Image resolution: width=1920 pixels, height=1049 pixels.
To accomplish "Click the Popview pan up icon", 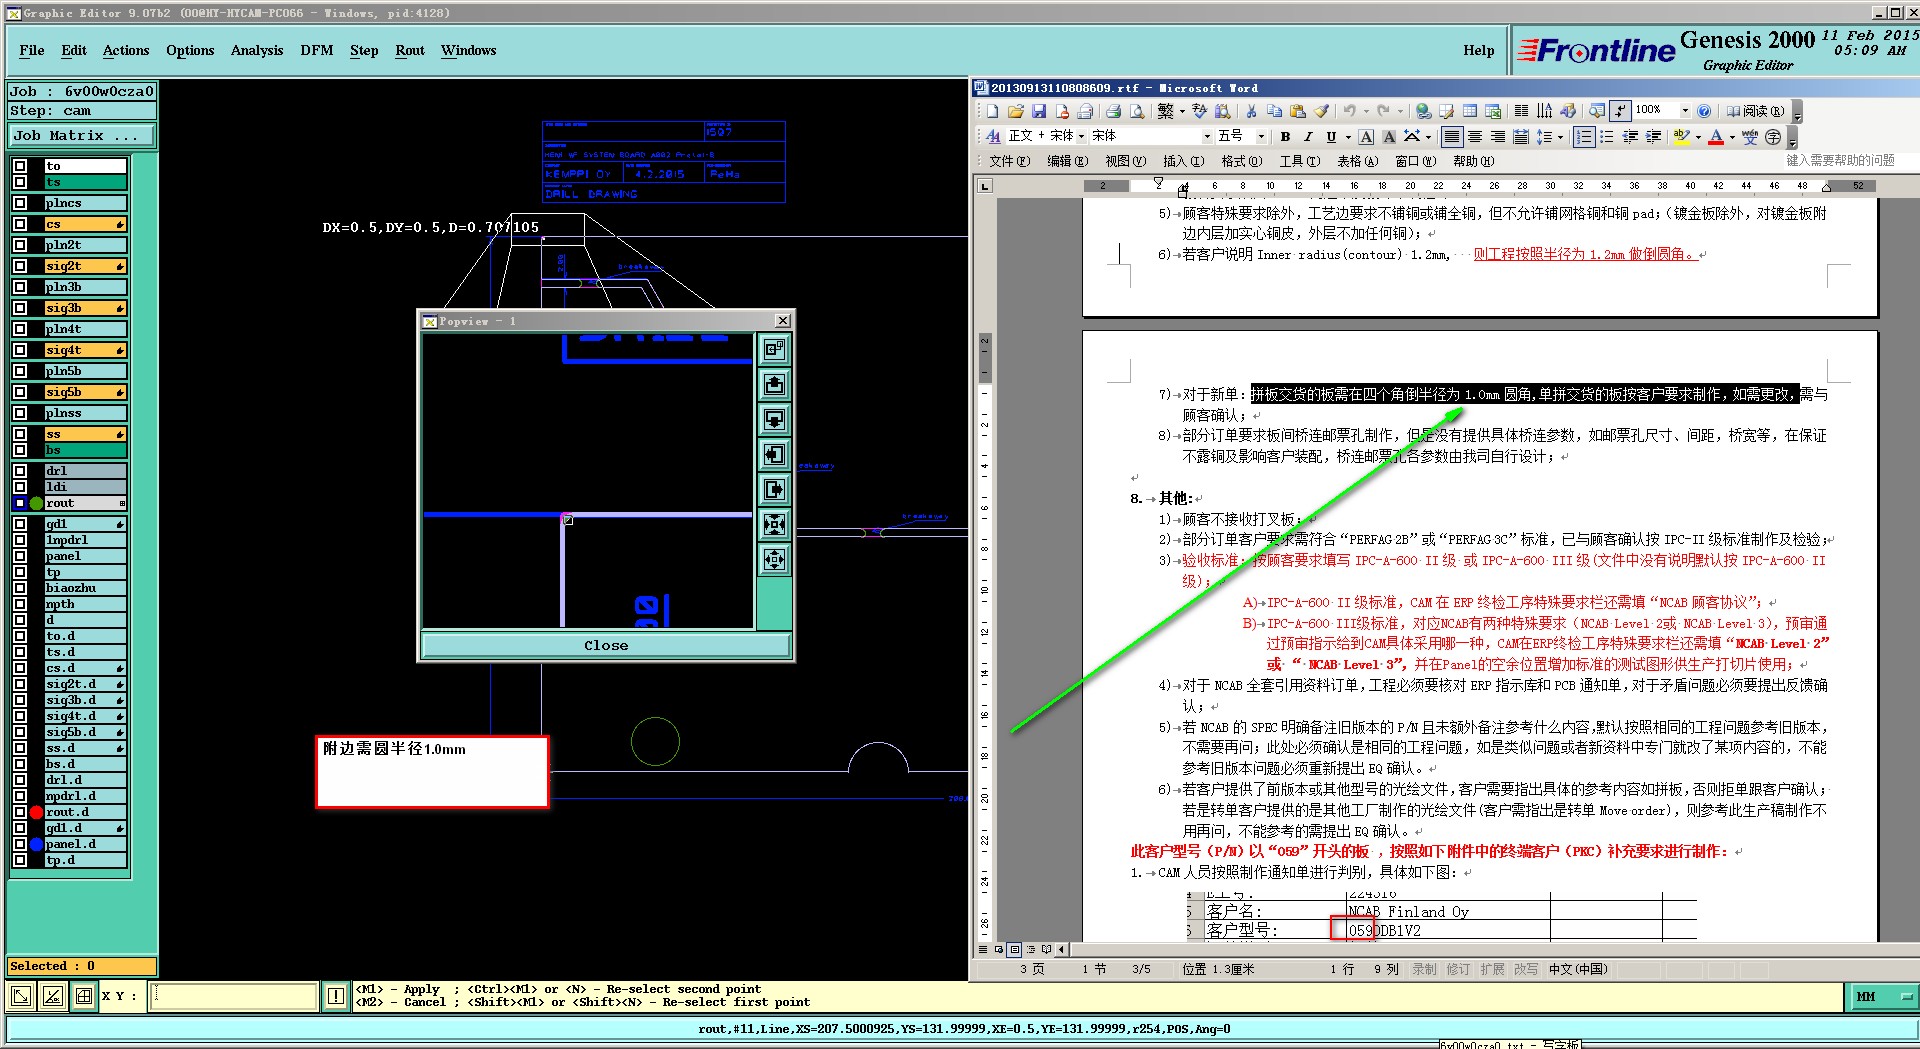I will pos(774,384).
